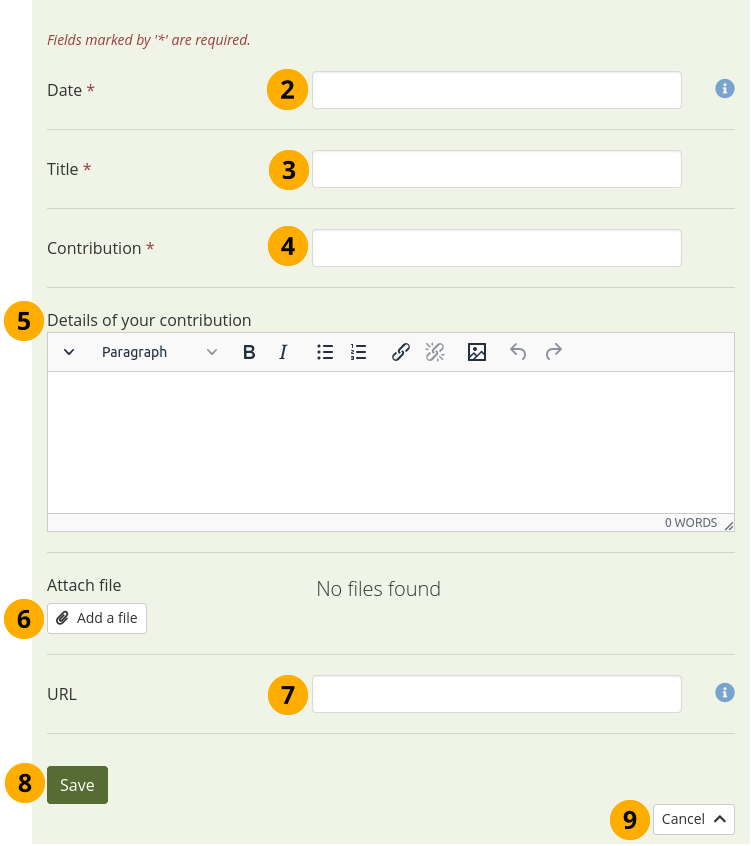Click the Add a file button
This screenshot has width=751, height=846.
click(x=97, y=618)
